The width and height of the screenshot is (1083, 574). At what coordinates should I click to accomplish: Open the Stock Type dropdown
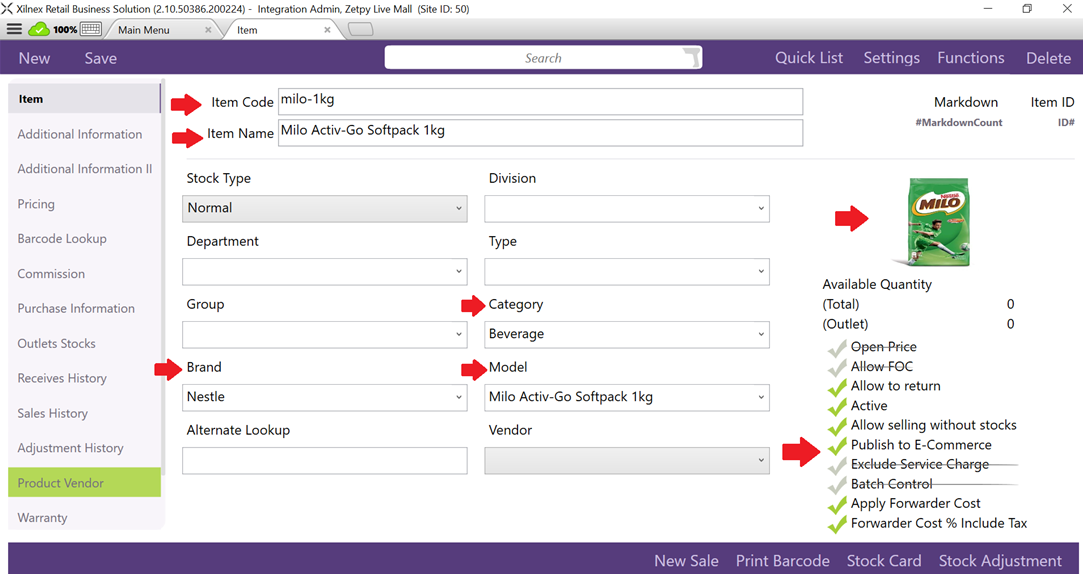pyautogui.click(x=325, y=209)
